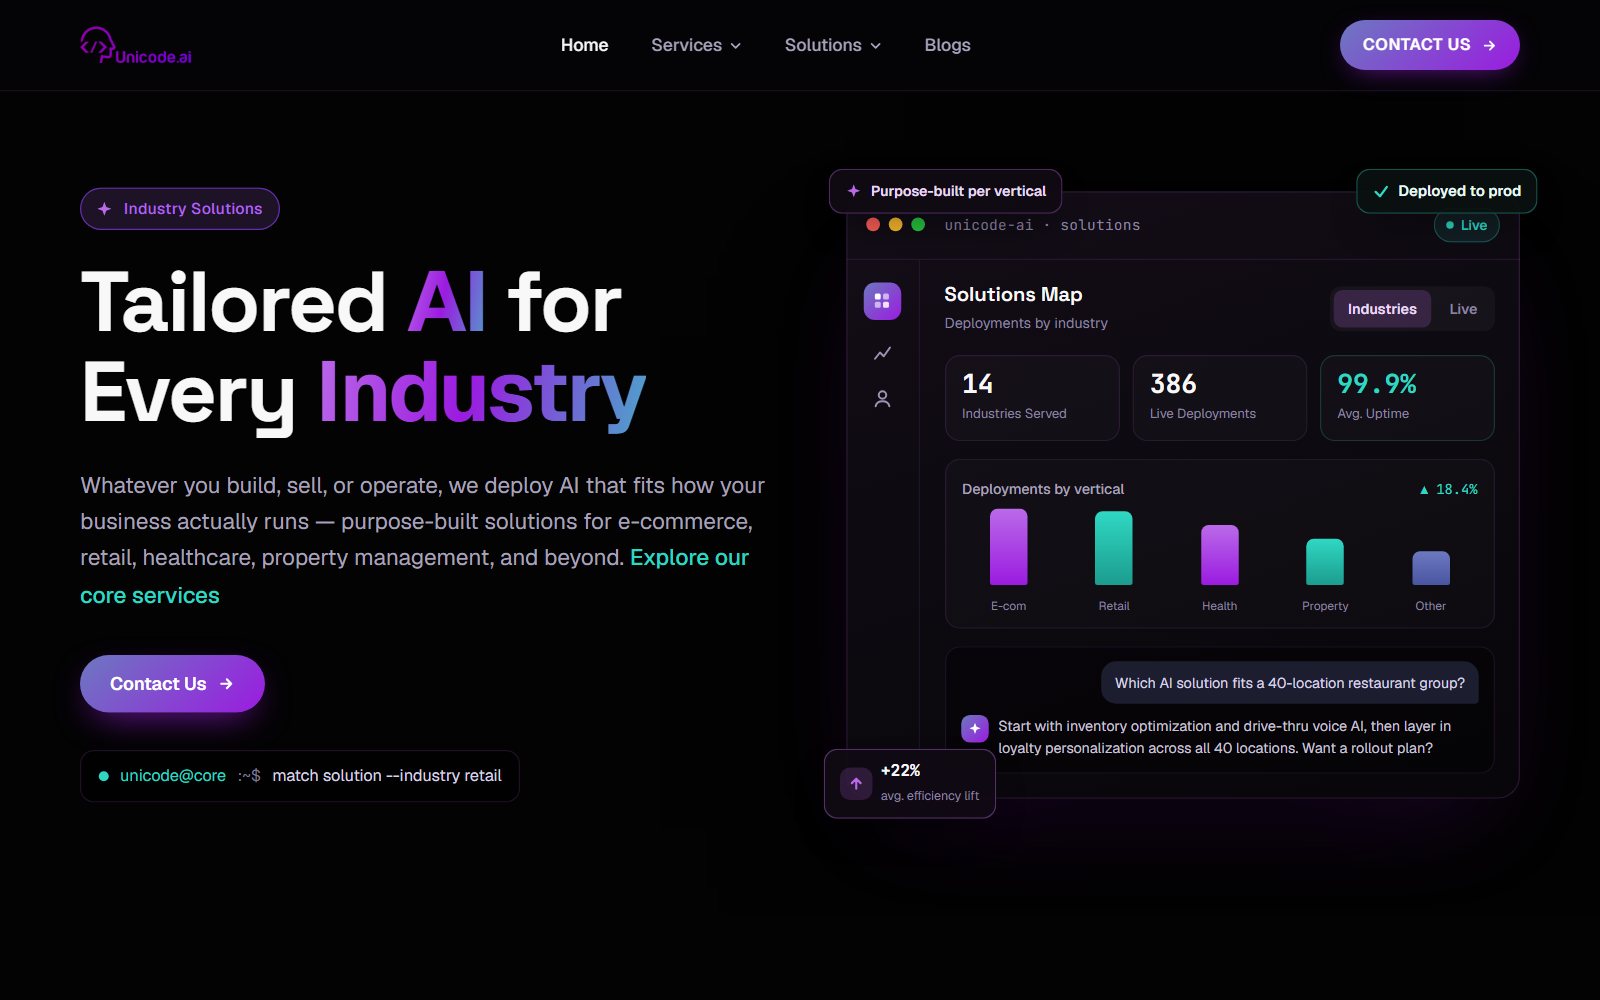The image size is (1600, 1000).
Task: Switch to the Live toggle tab
Action: (1463, 309)
